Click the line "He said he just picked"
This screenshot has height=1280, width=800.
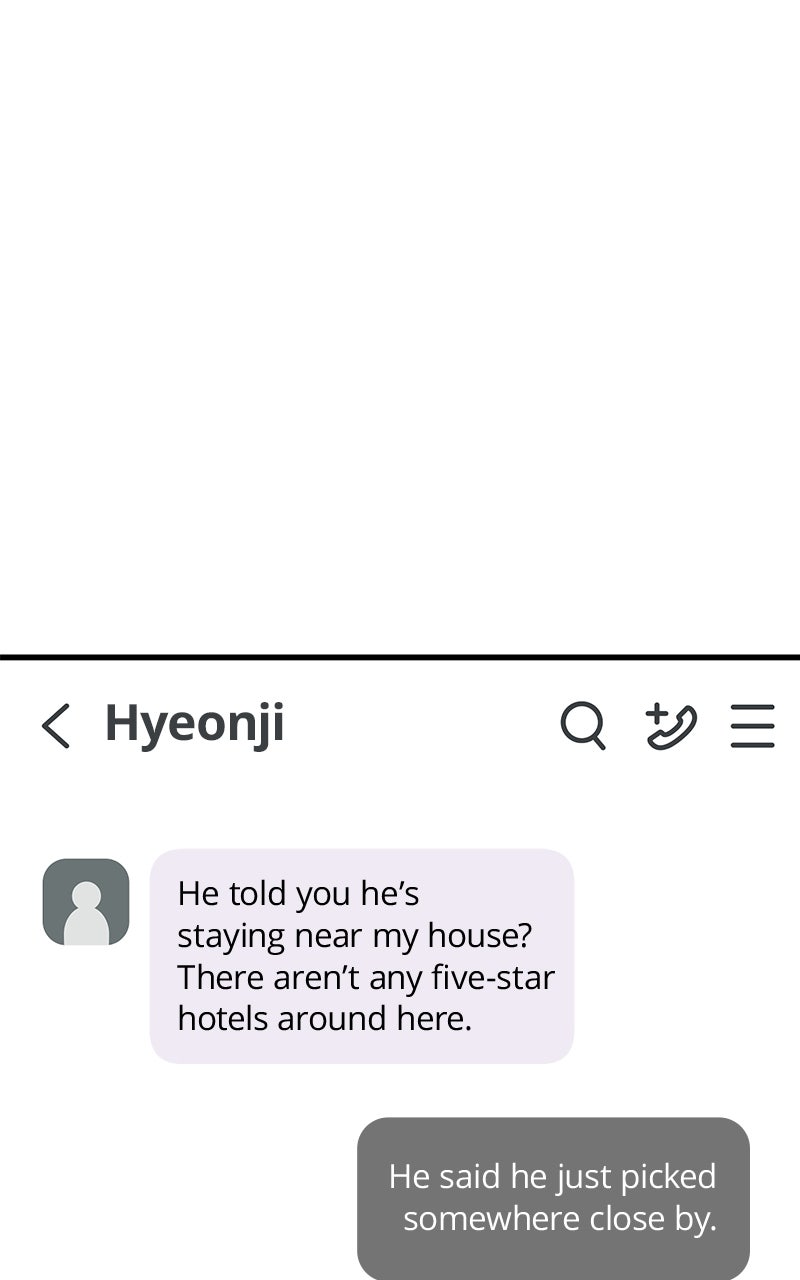[552, 1176]
